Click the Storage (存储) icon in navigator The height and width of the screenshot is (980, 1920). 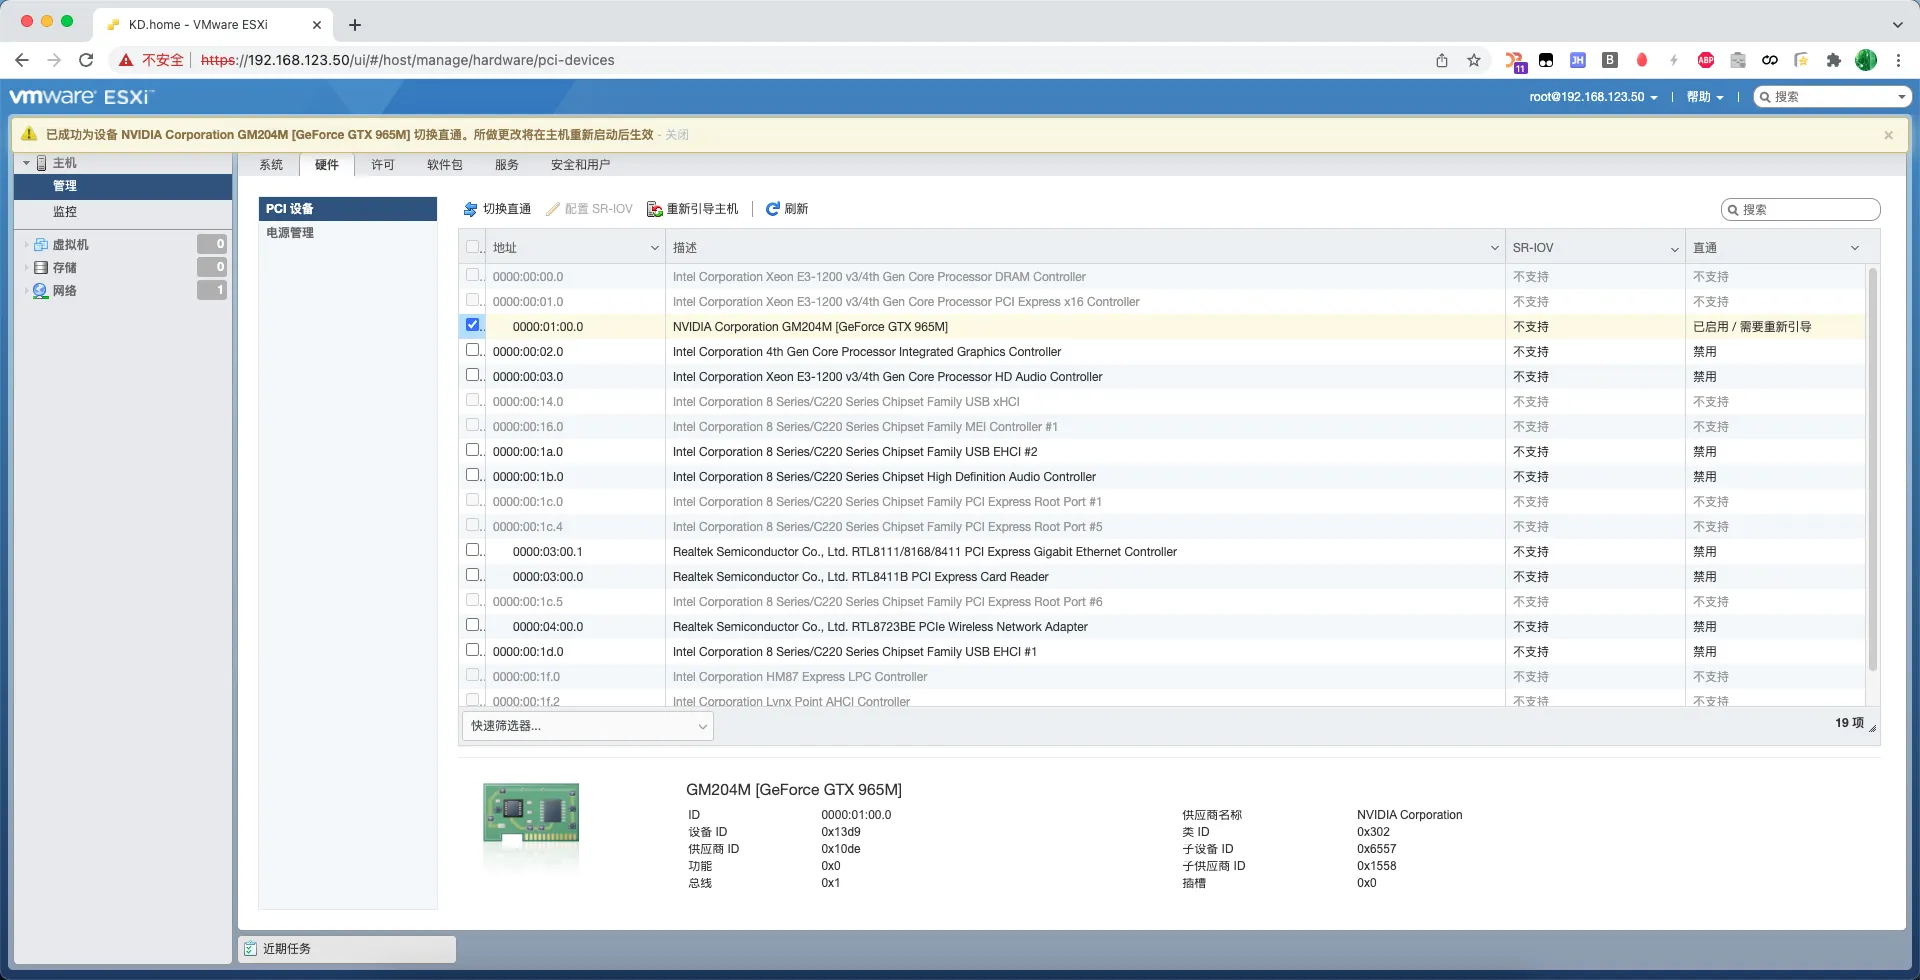41,268
